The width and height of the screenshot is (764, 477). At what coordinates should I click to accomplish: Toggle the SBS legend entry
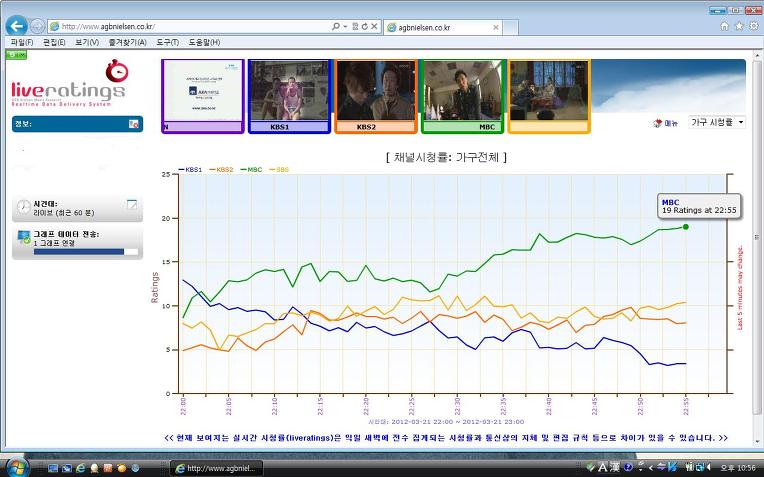279,170
